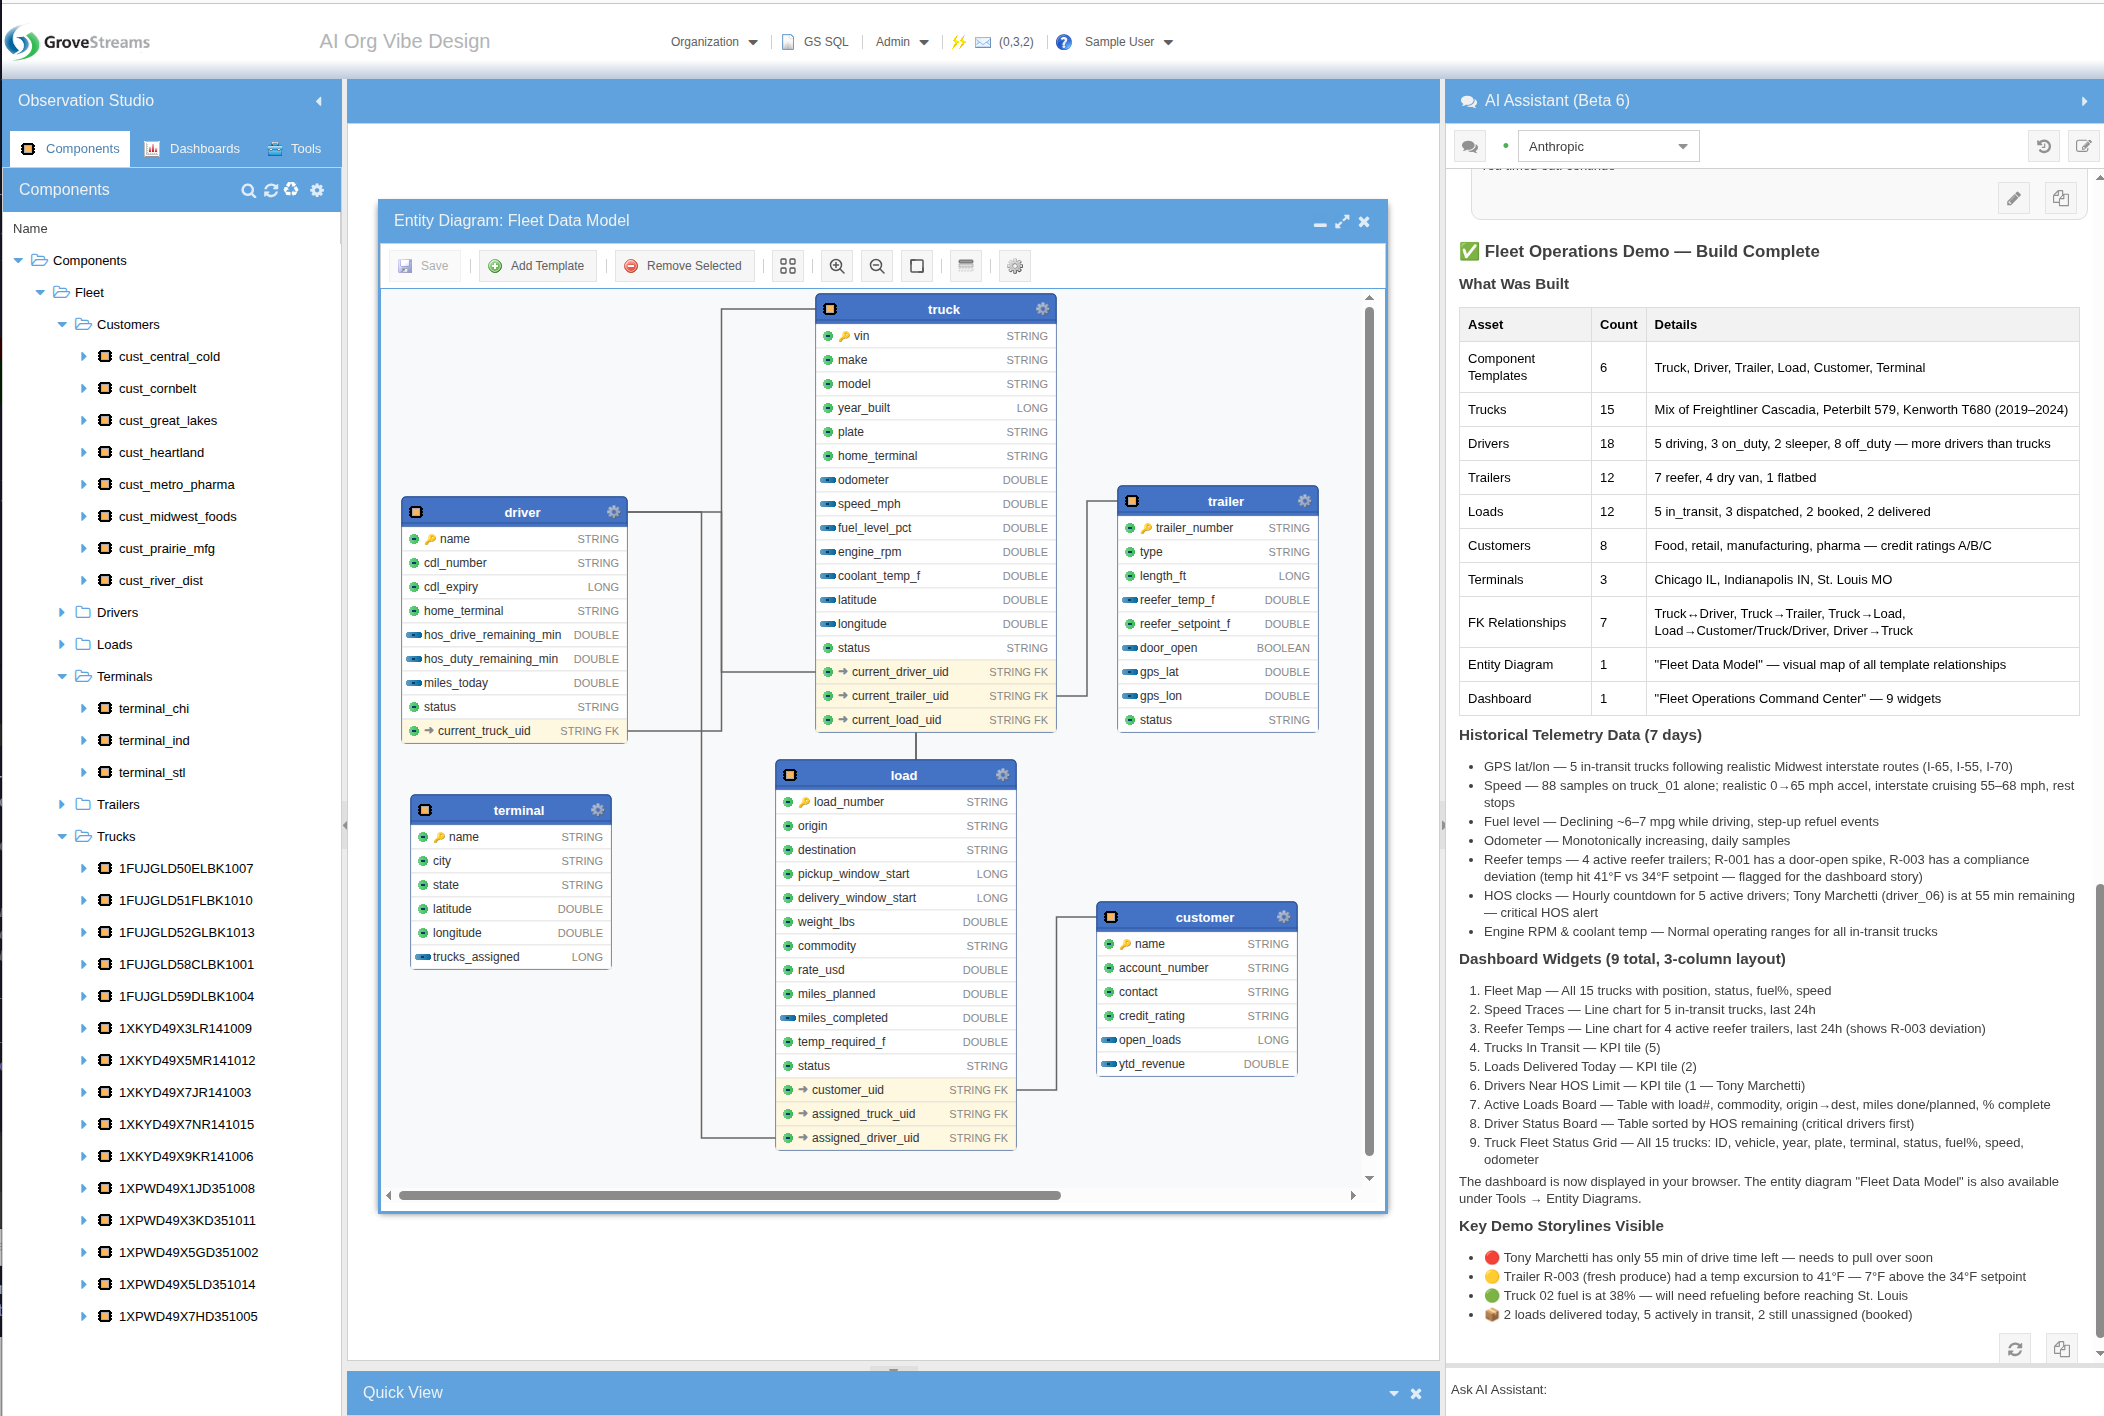Screen dimensions: 2104x1416
Task: Click the Save button in diagram toolbar
Action: (x=424, y=266)
